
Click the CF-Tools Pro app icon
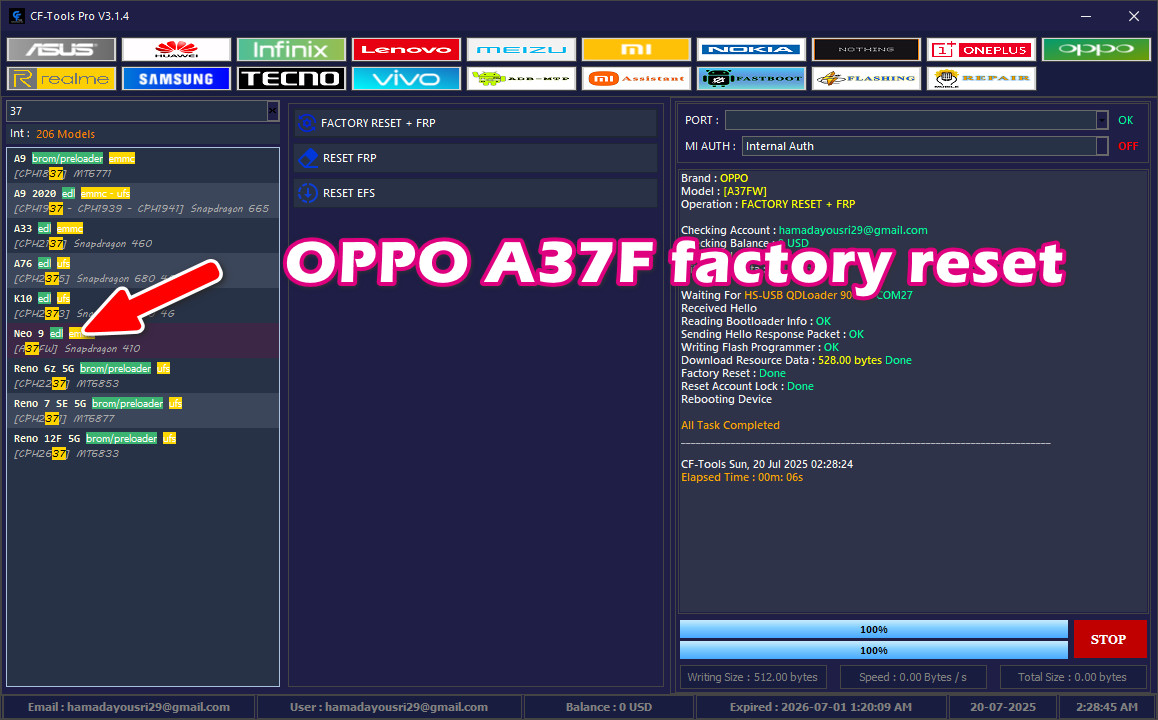[16, 16]
